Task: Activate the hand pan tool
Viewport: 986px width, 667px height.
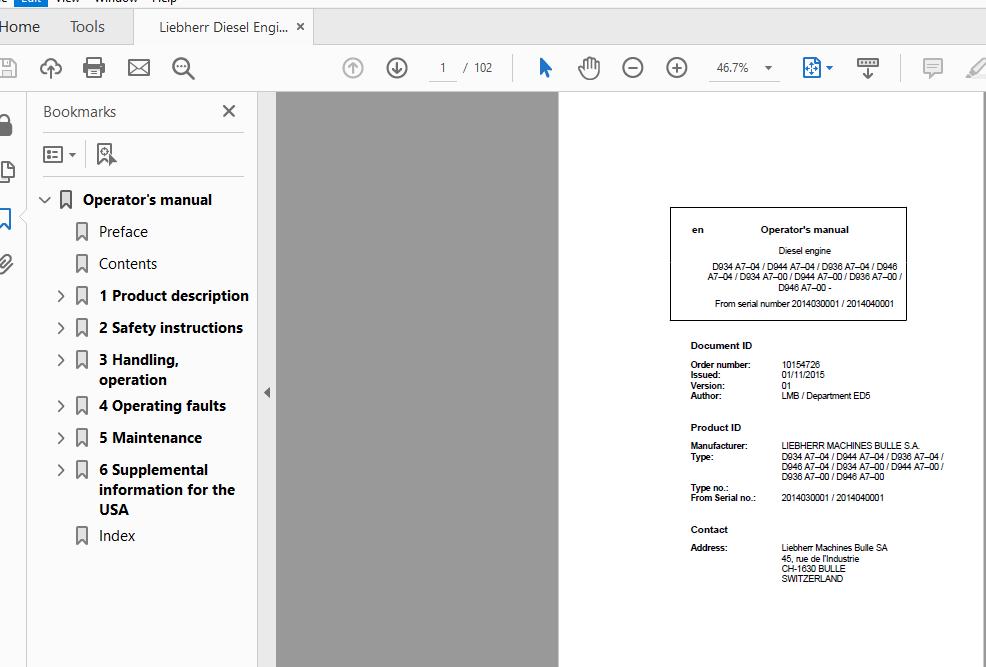Action: (589, 68)
